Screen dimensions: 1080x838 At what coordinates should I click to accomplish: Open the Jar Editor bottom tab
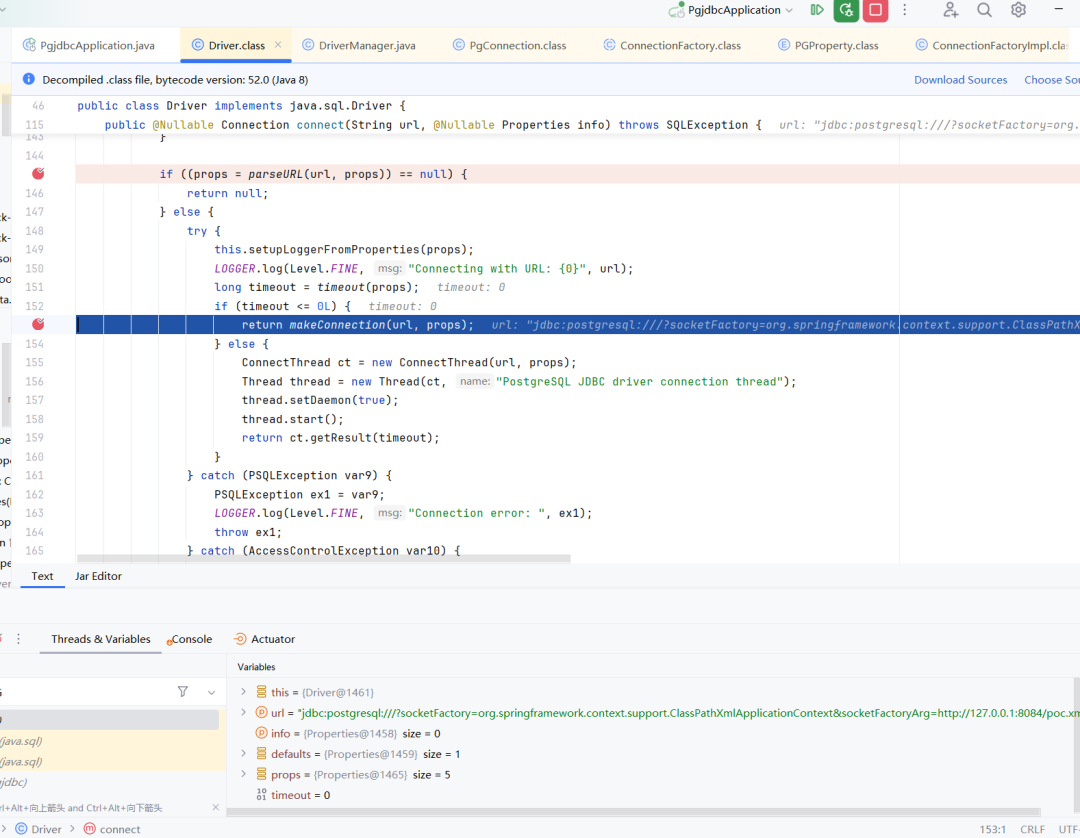[x=98, y=576]
